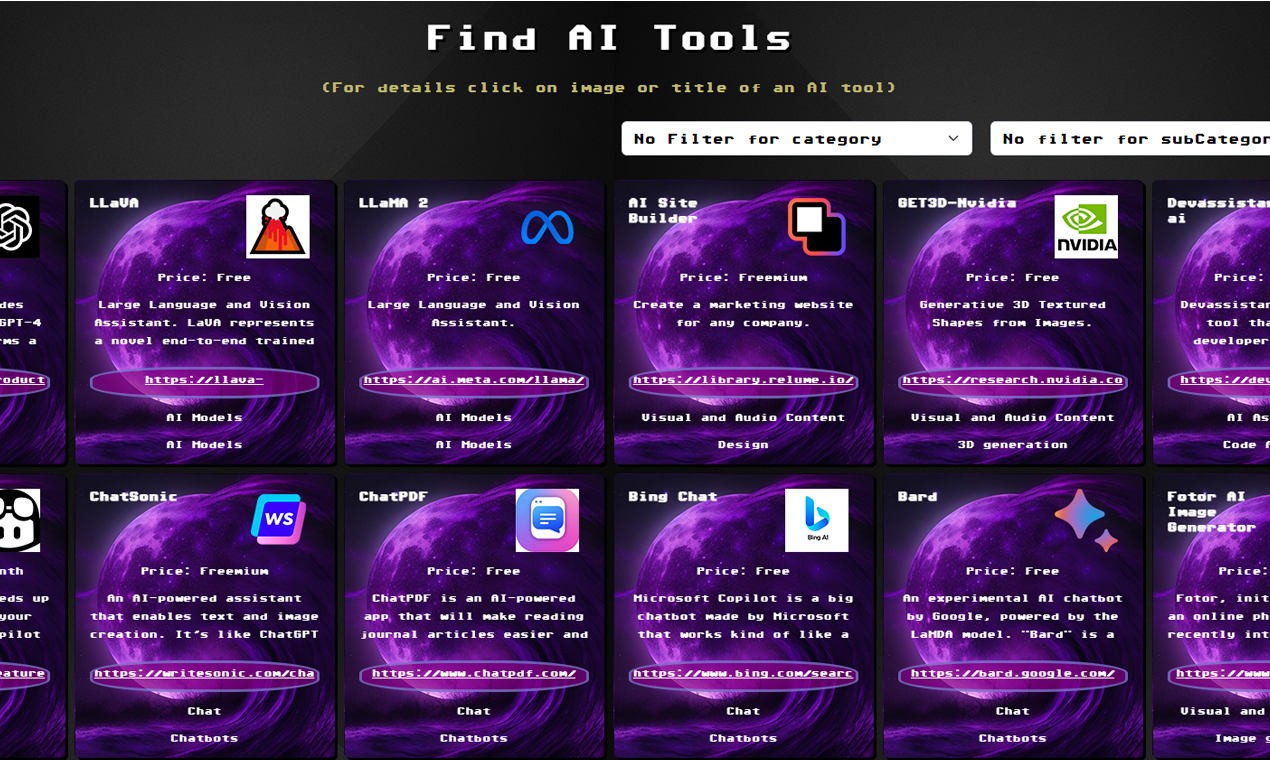
Task: Click the Bard sparkle logo
Action: coord(1086,520)
